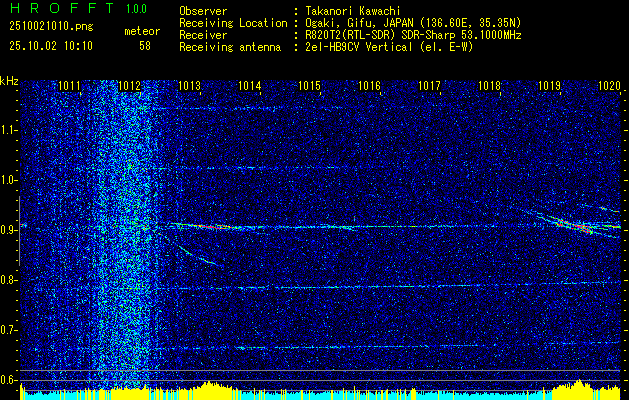Image resolution: width=629 pixels, height=400 pixels.
Task: Click the 0.6 frequency axis label
Action: coord(8,380)
